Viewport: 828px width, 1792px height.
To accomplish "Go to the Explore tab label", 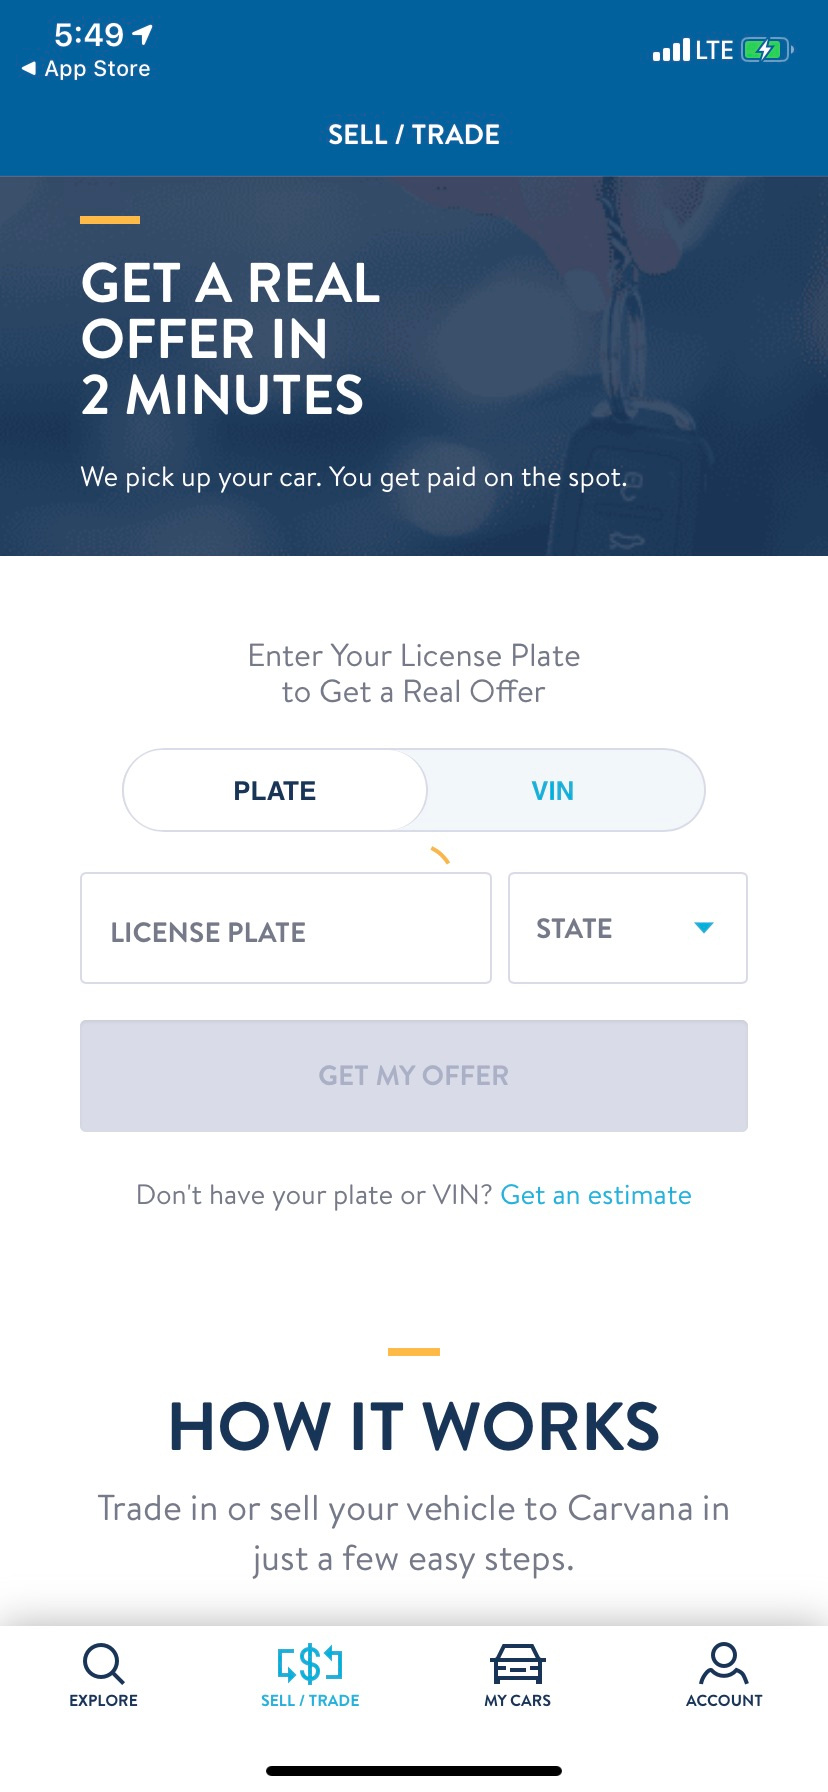I will (103, 1700).
